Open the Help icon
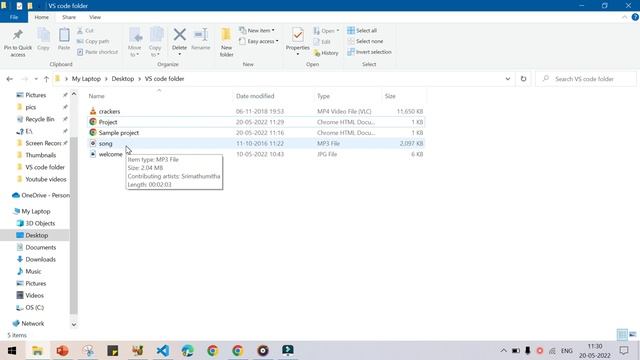640x360 pixels. click(x=635, y=17)
